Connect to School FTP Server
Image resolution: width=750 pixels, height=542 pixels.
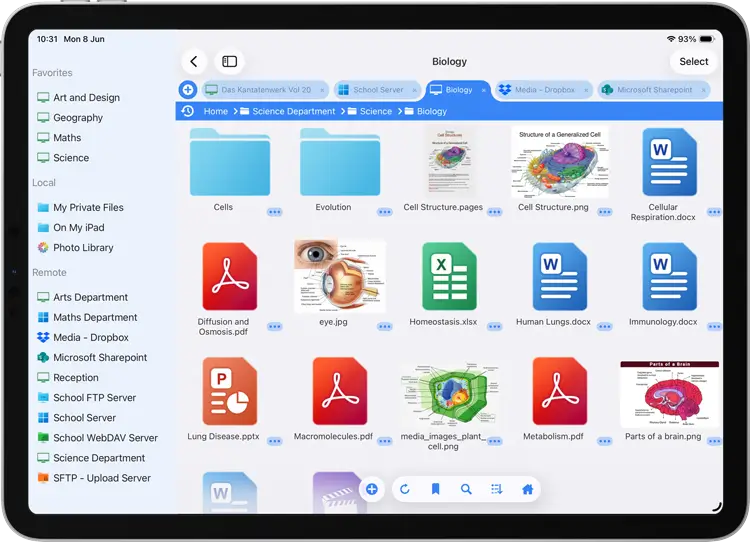(87, 398)
